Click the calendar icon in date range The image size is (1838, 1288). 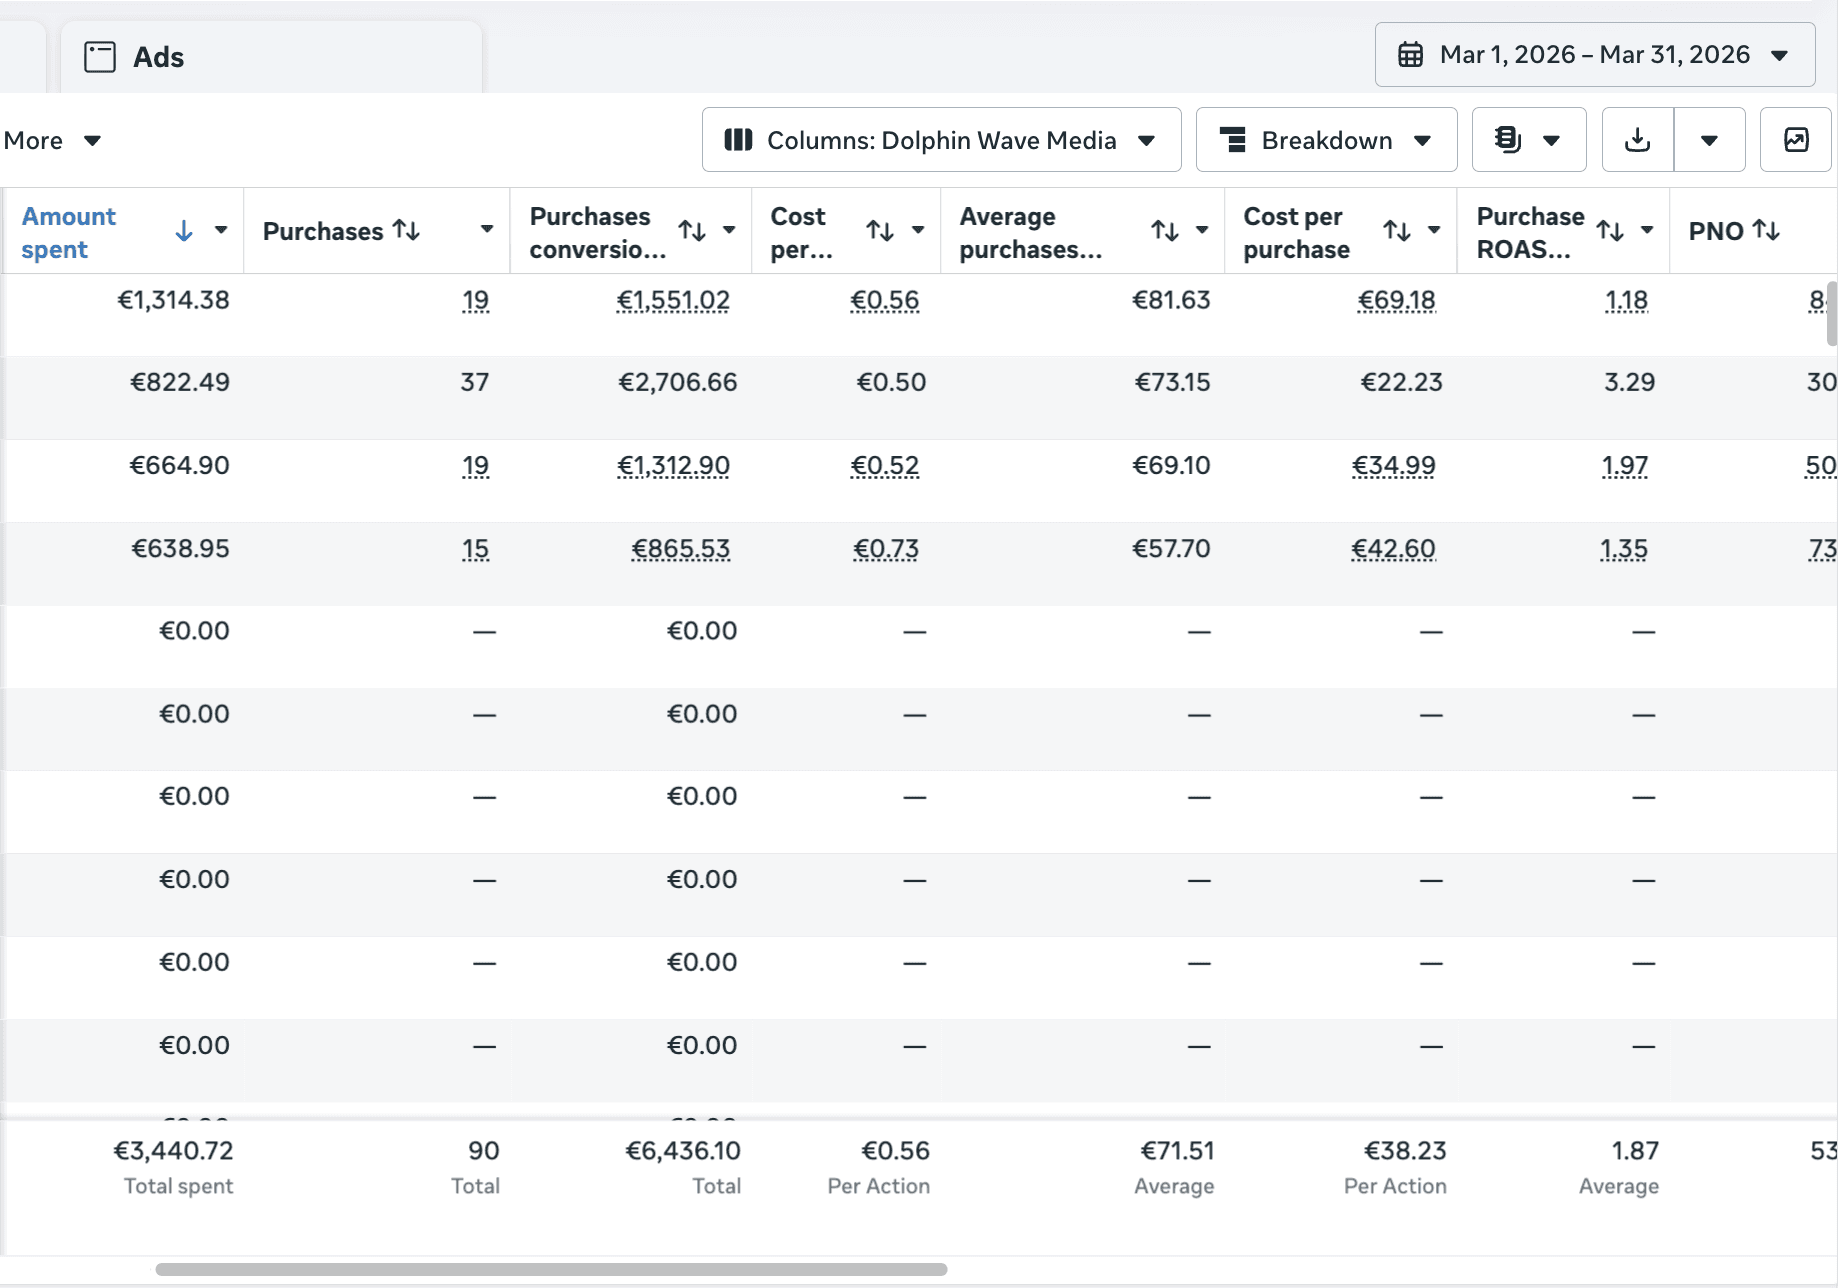(x=1410, y=55)
